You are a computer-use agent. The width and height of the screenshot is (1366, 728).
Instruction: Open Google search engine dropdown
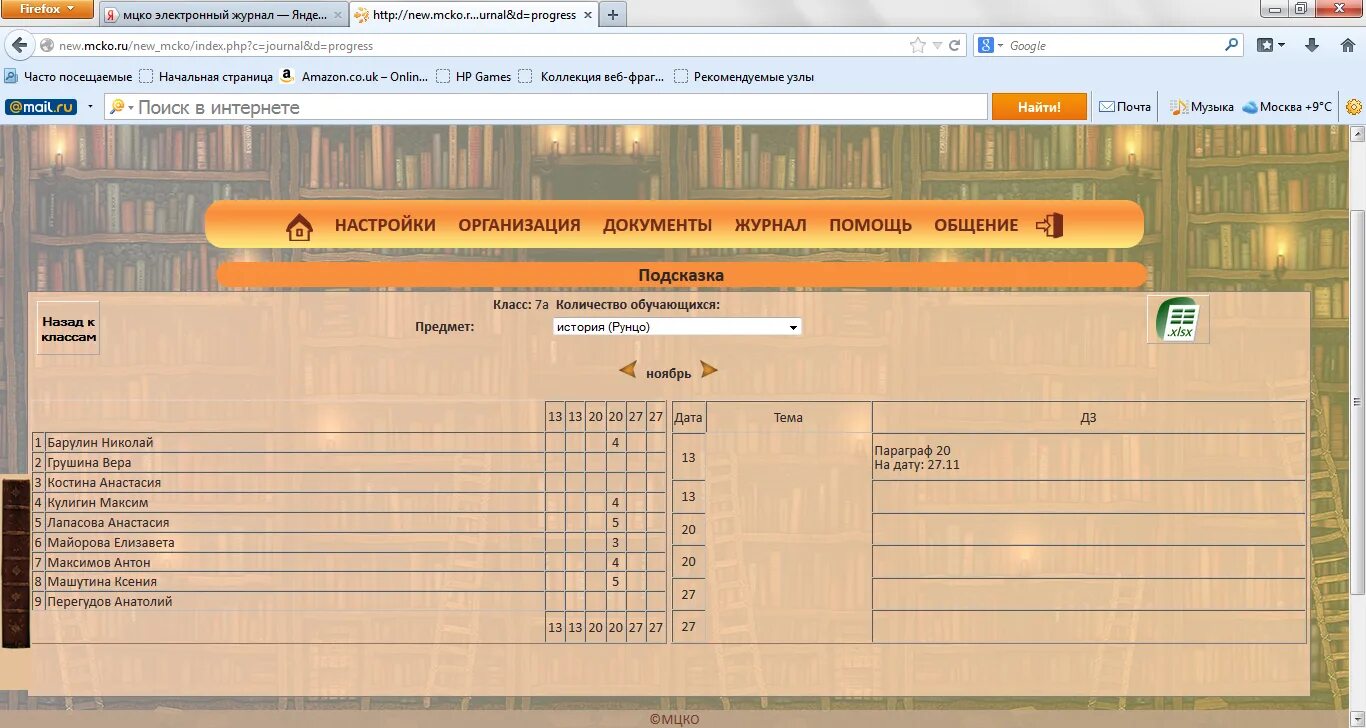point(991,45)
